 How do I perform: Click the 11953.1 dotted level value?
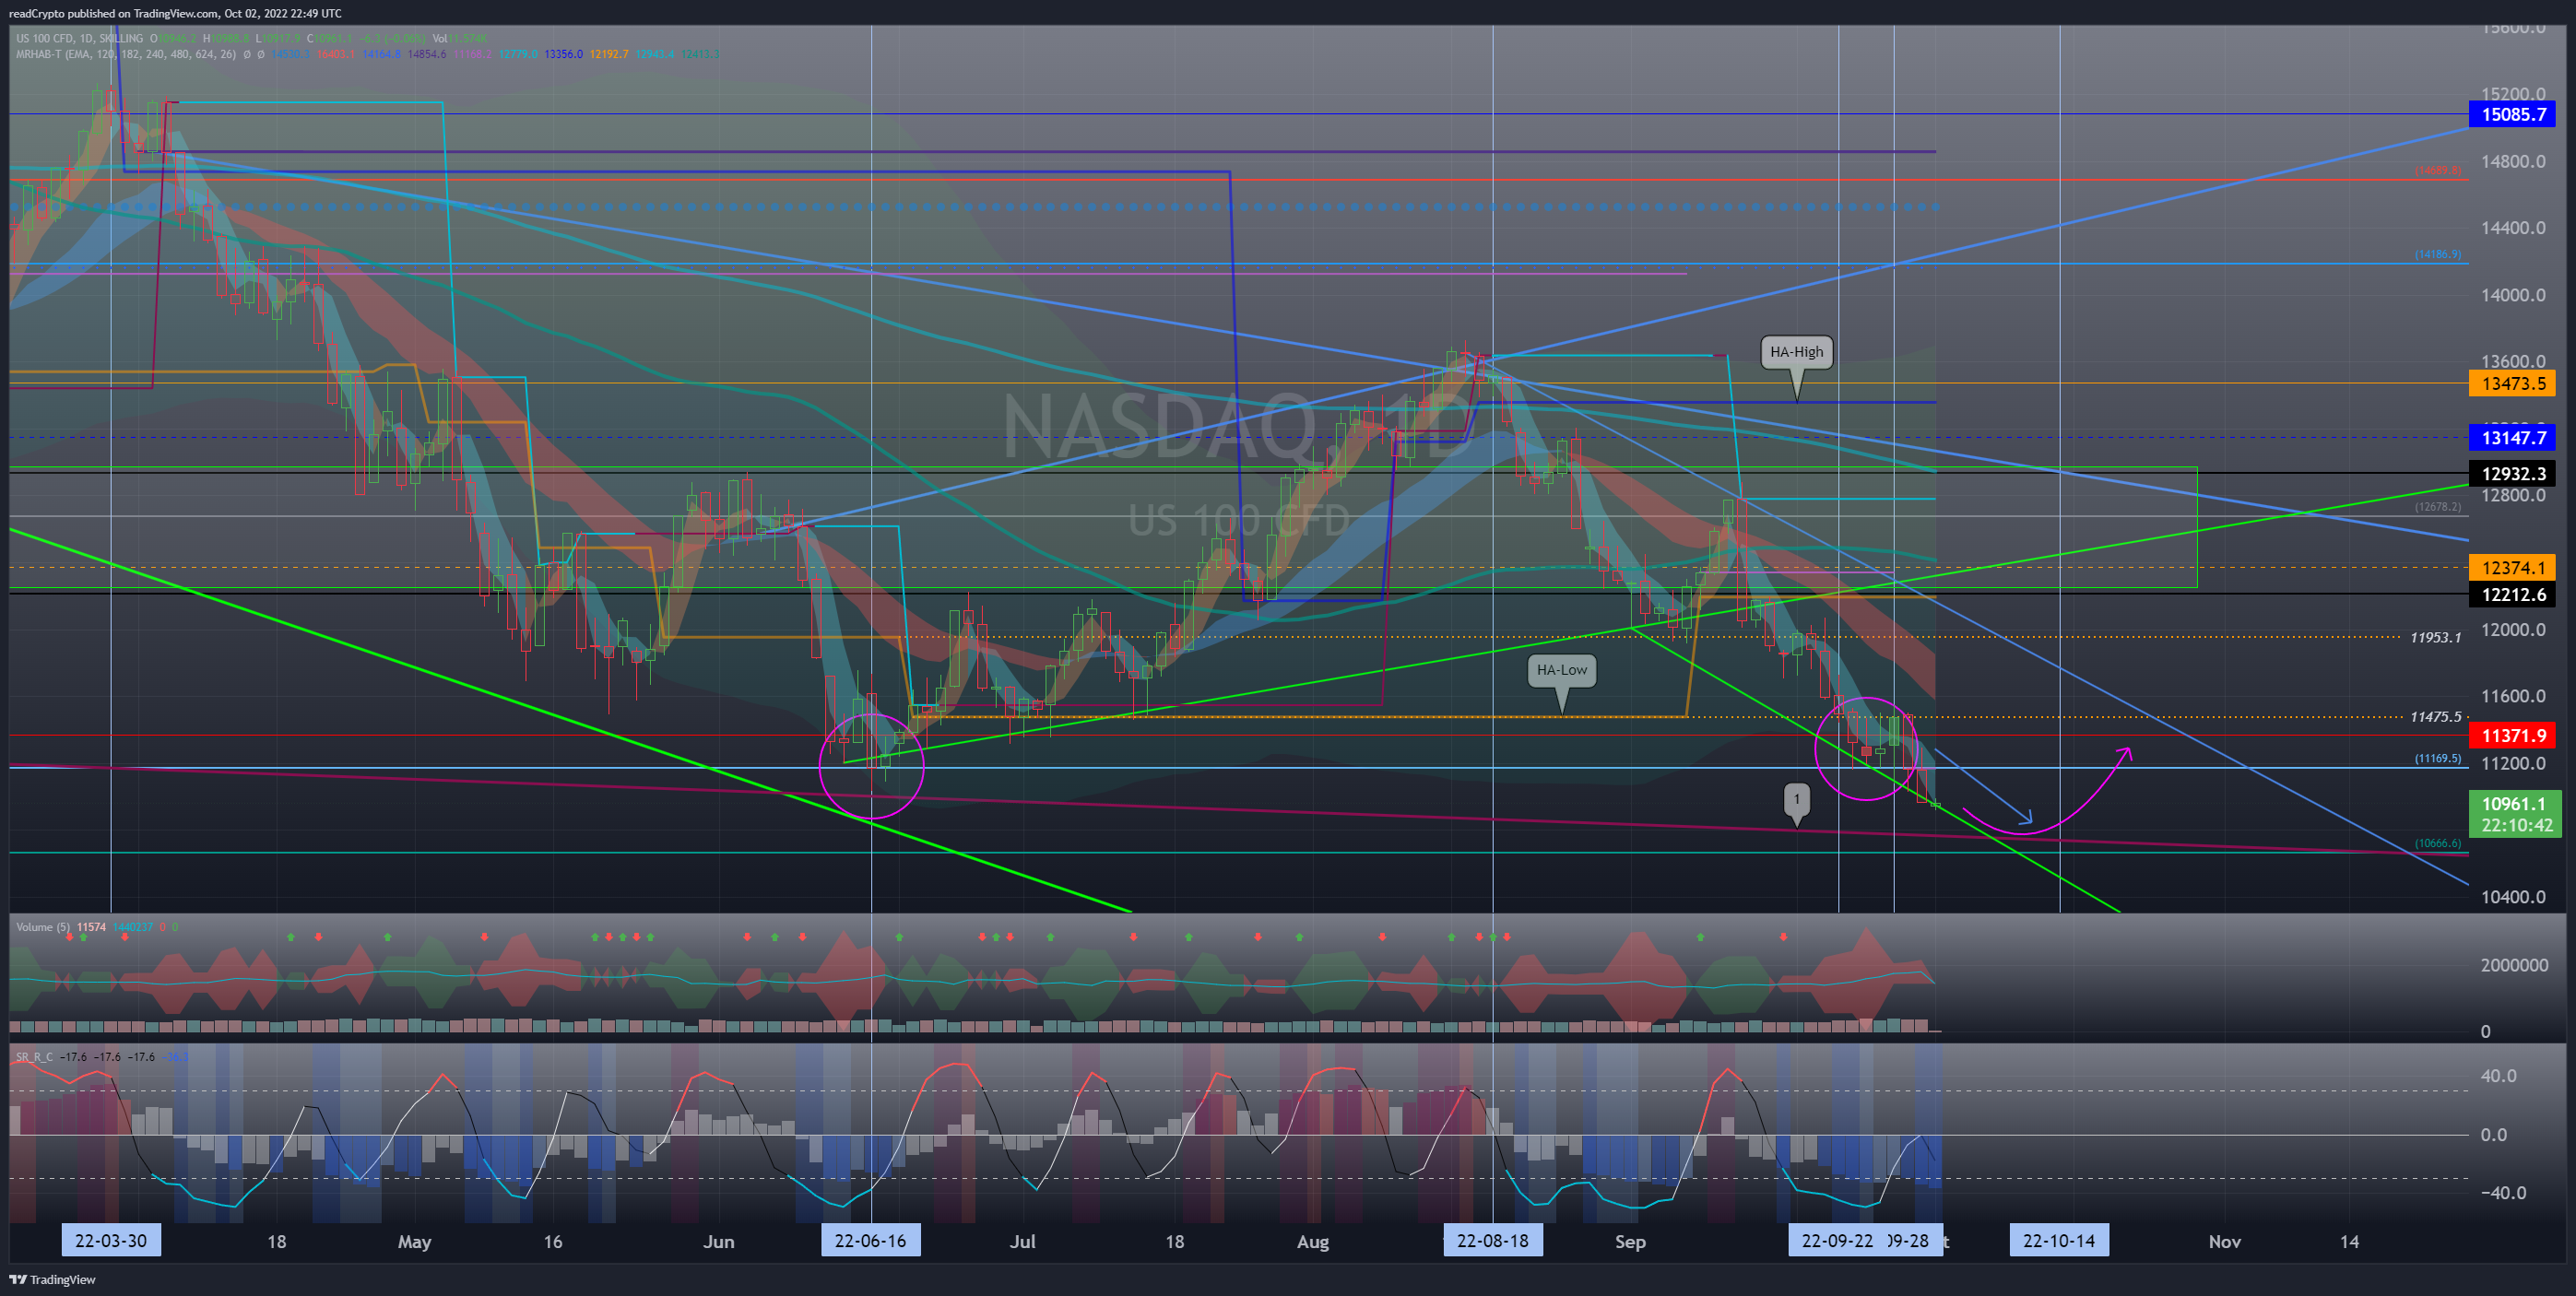[x=2435, y=637]
